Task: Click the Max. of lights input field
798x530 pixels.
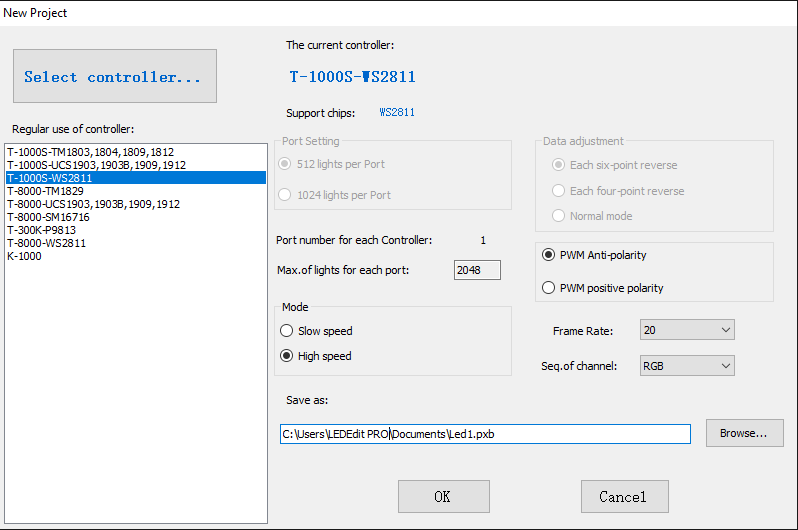Action: coord(477,270)
